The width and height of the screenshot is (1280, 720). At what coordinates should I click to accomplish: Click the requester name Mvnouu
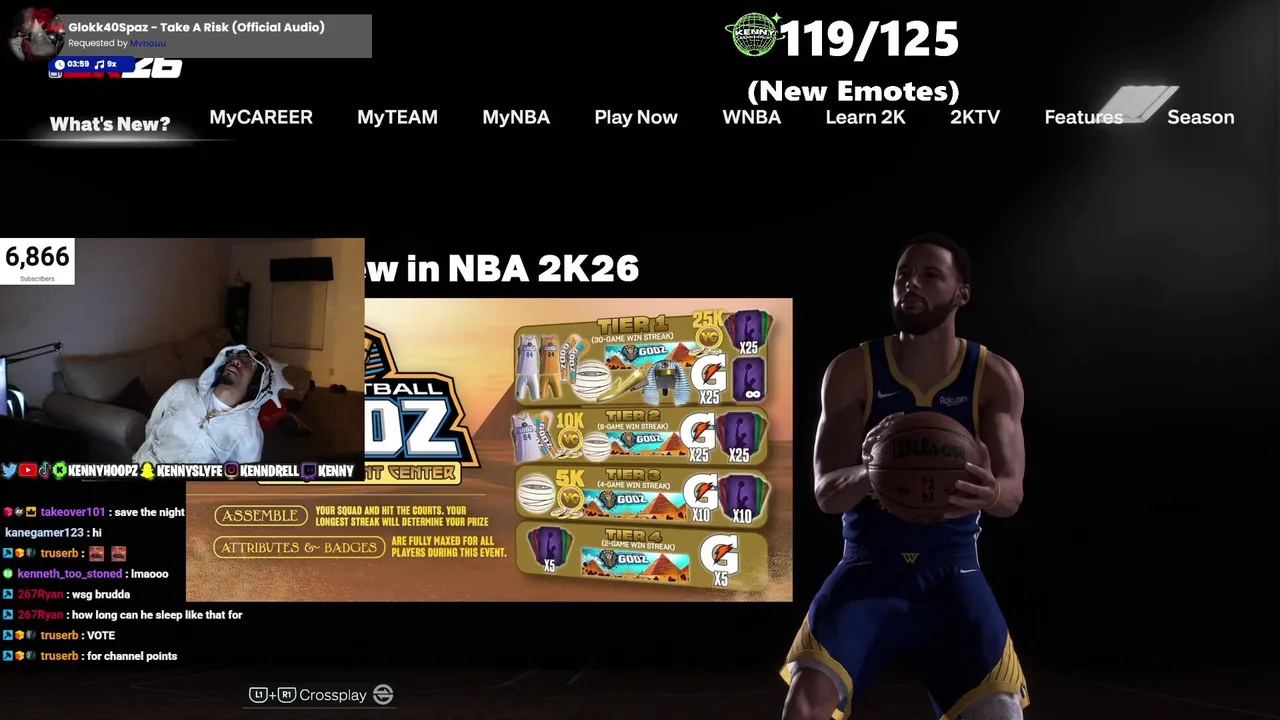click(148, 43)
